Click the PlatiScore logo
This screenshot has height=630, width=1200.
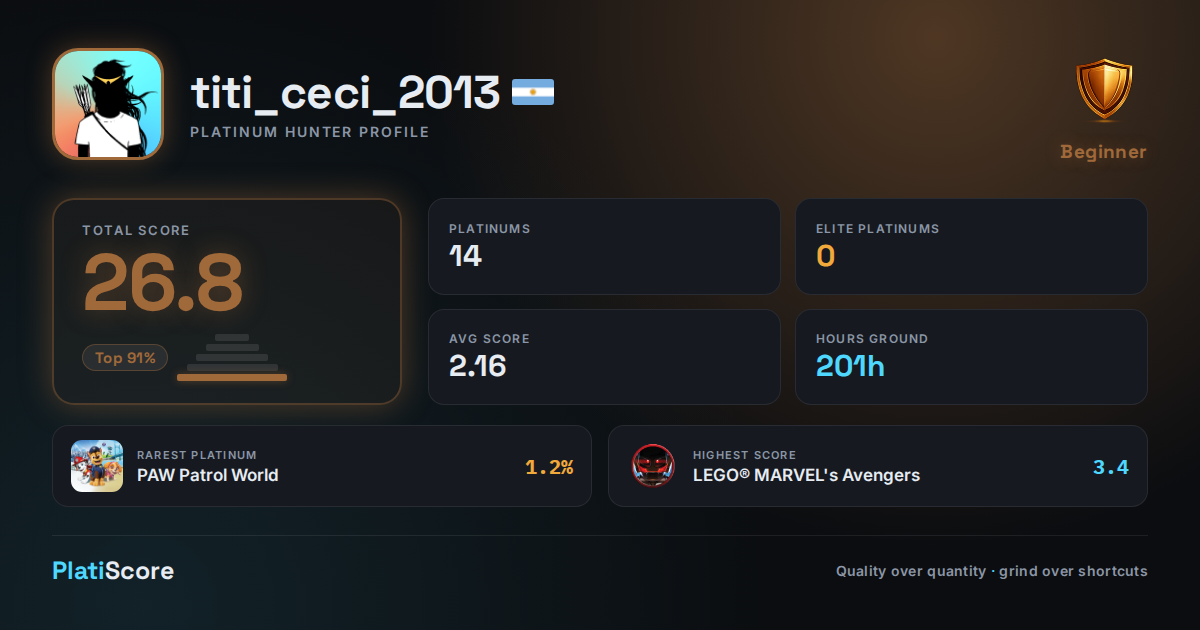pyautogui.click(x=113, y=571)
